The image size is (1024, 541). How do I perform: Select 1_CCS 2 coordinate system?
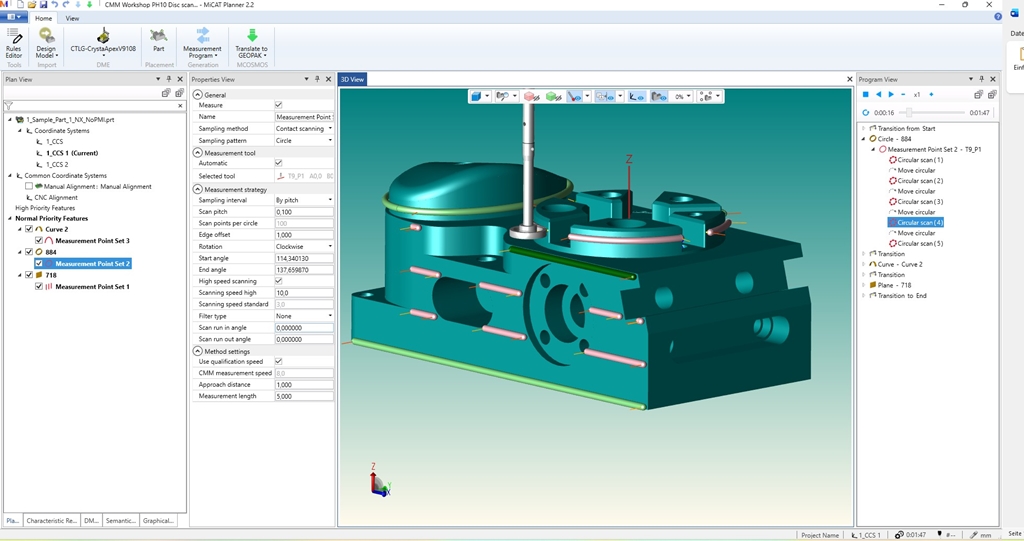(x=56, y=164)
